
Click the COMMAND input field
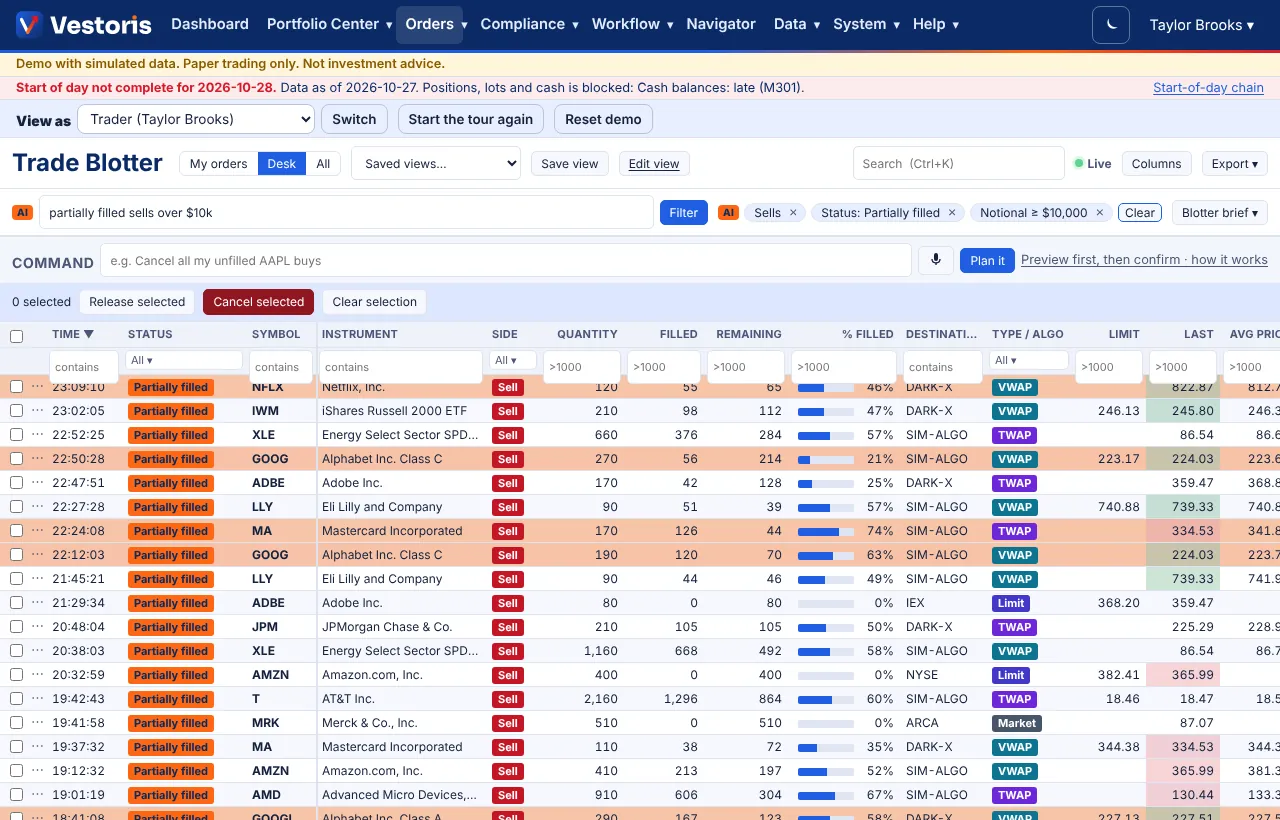click(x=506, y=261)
